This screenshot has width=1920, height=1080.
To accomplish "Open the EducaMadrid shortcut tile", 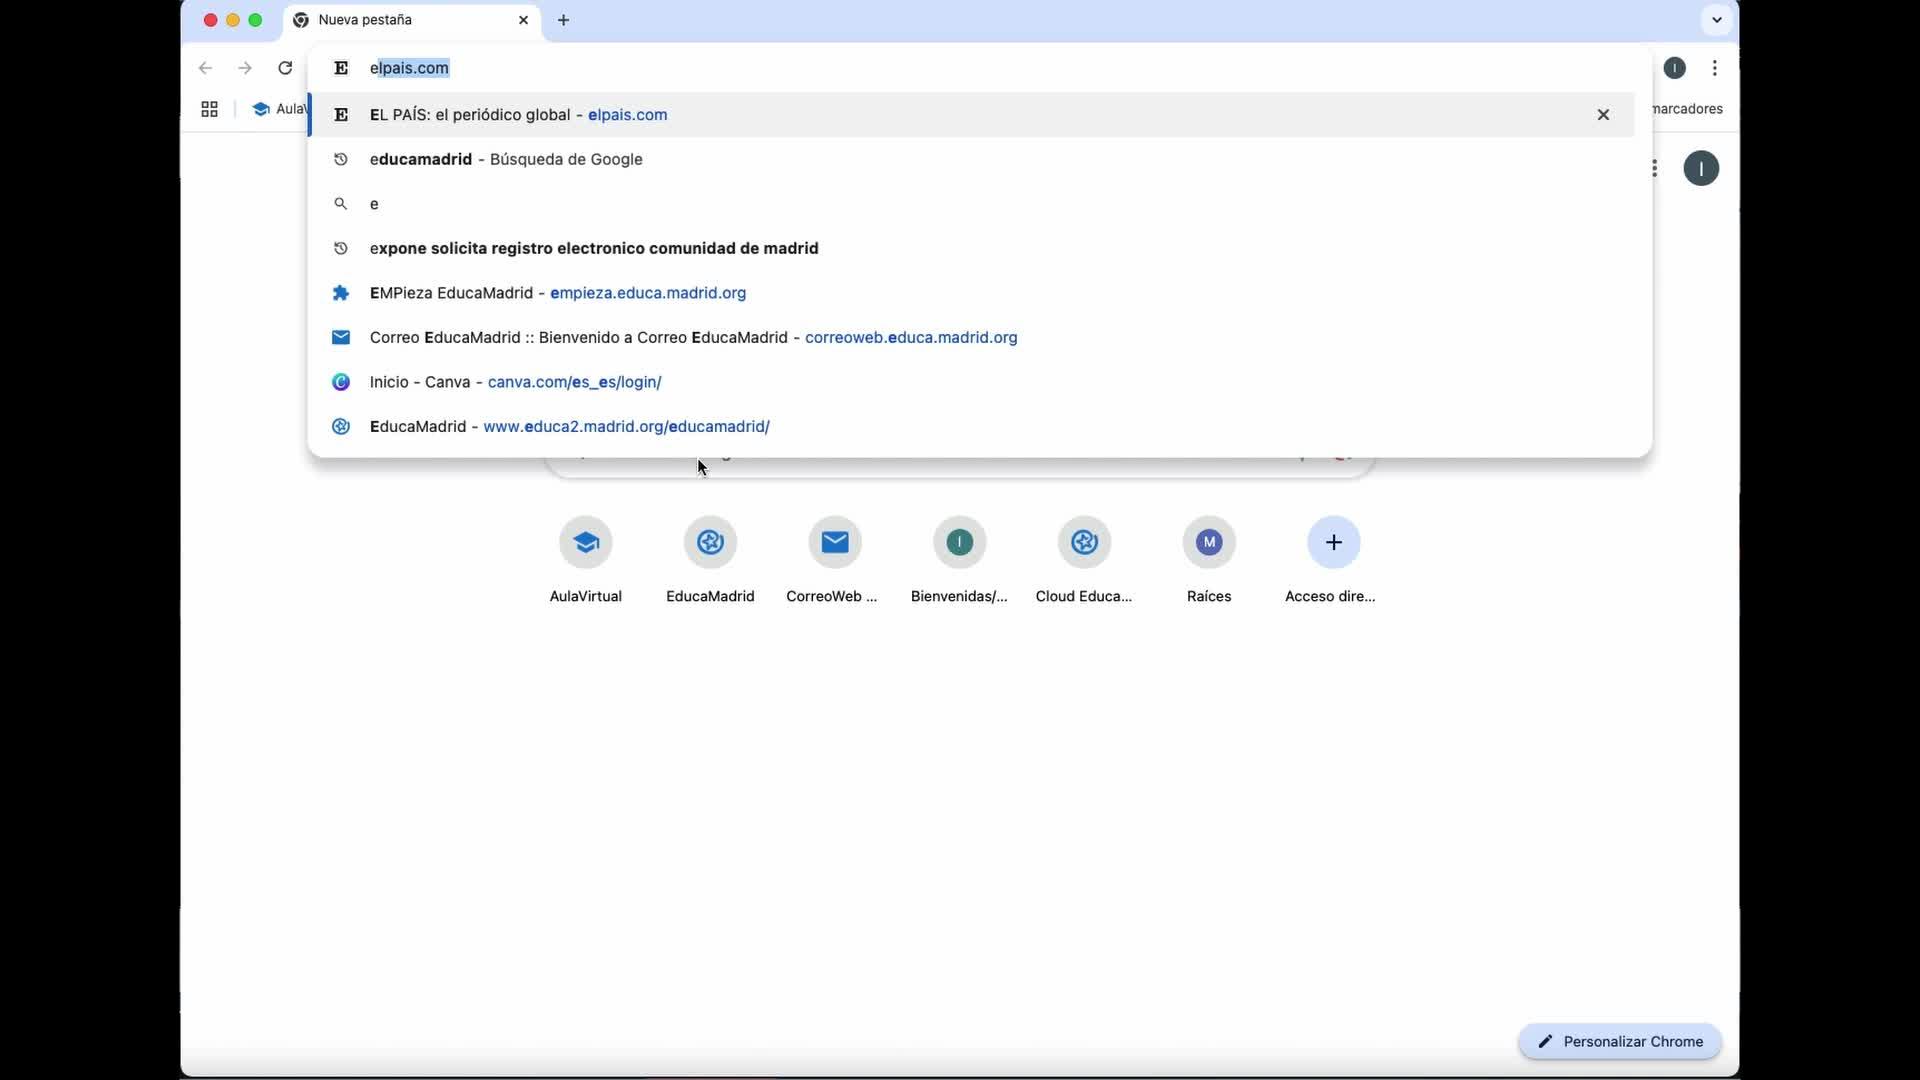I will 710,542.
